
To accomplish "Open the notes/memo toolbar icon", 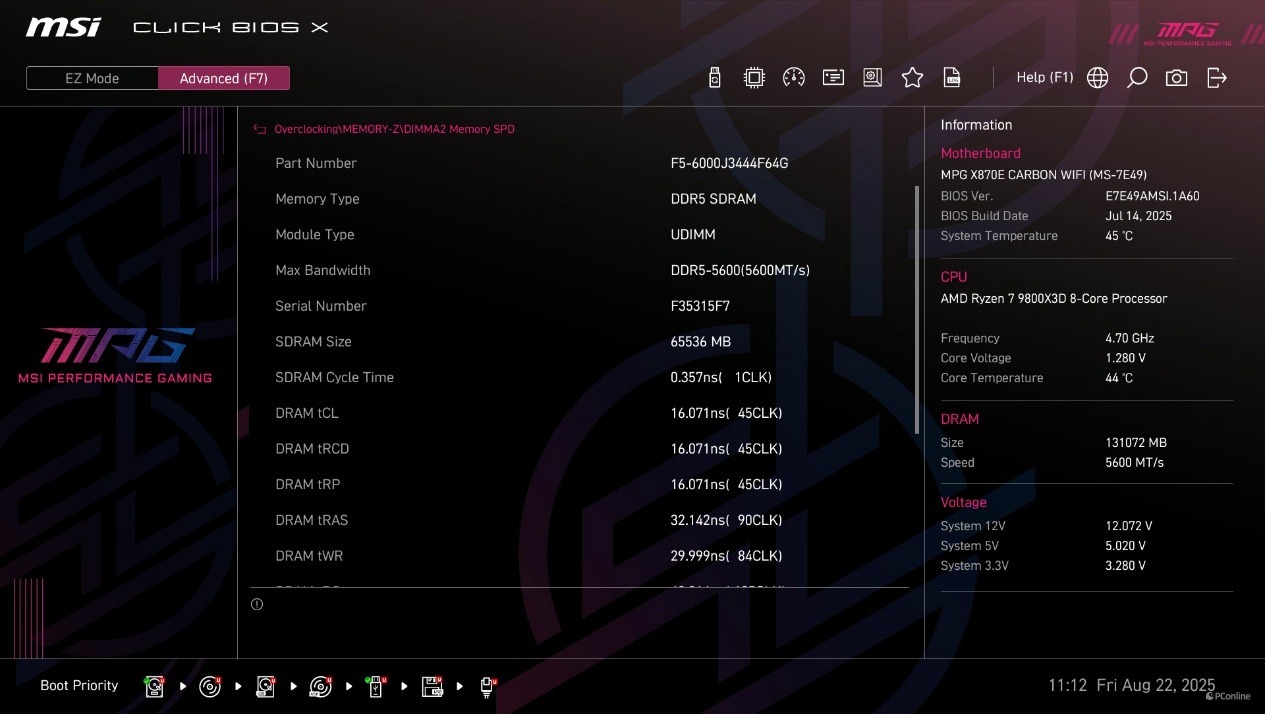I will [833, 77].
